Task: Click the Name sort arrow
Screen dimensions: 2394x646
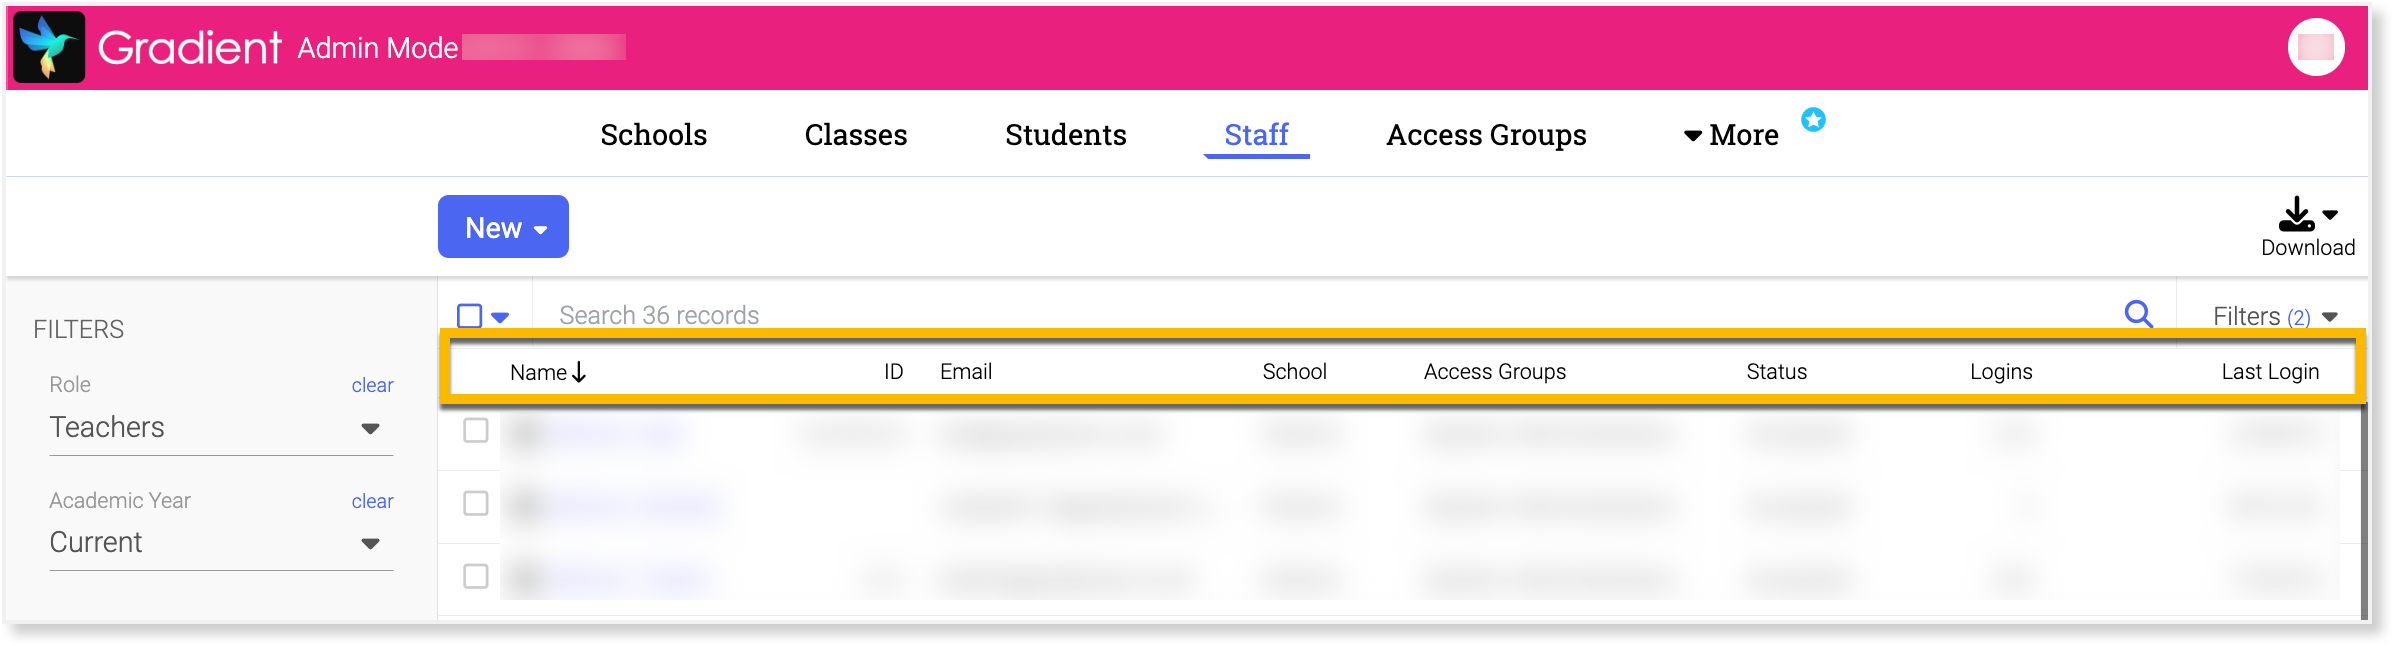Action: tap(579, 372)
